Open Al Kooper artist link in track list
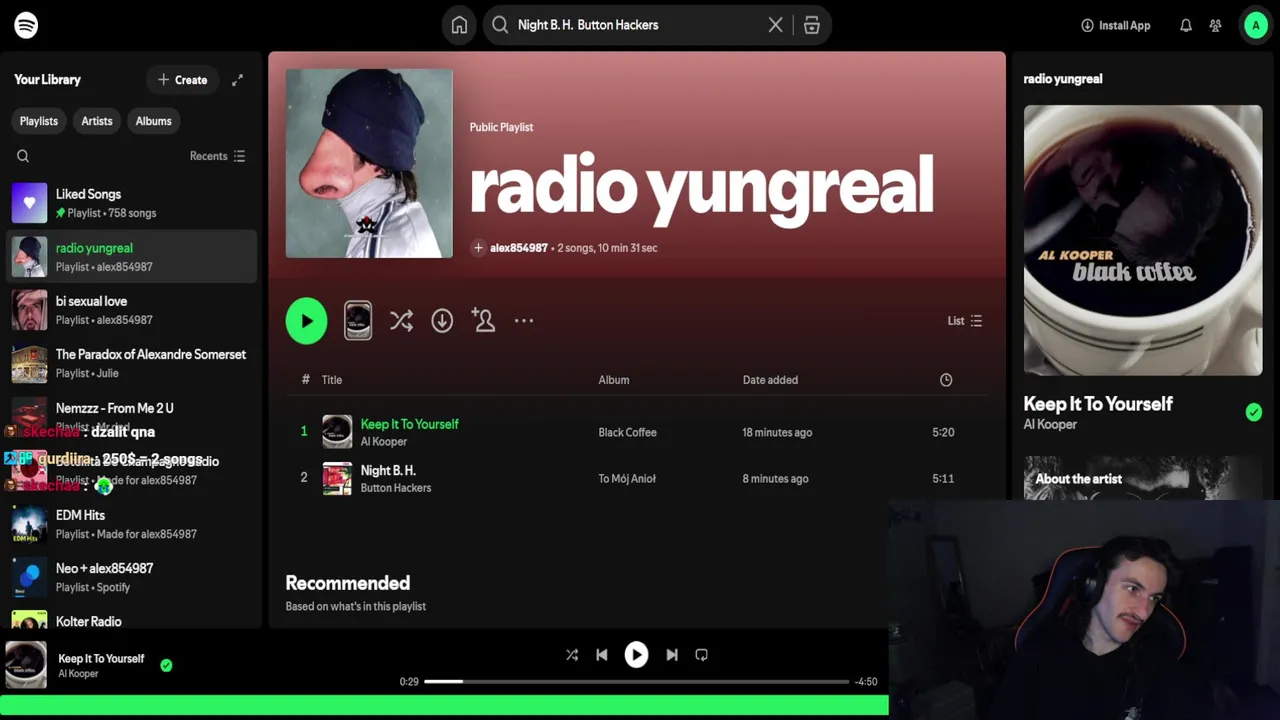 click(384, 442)
